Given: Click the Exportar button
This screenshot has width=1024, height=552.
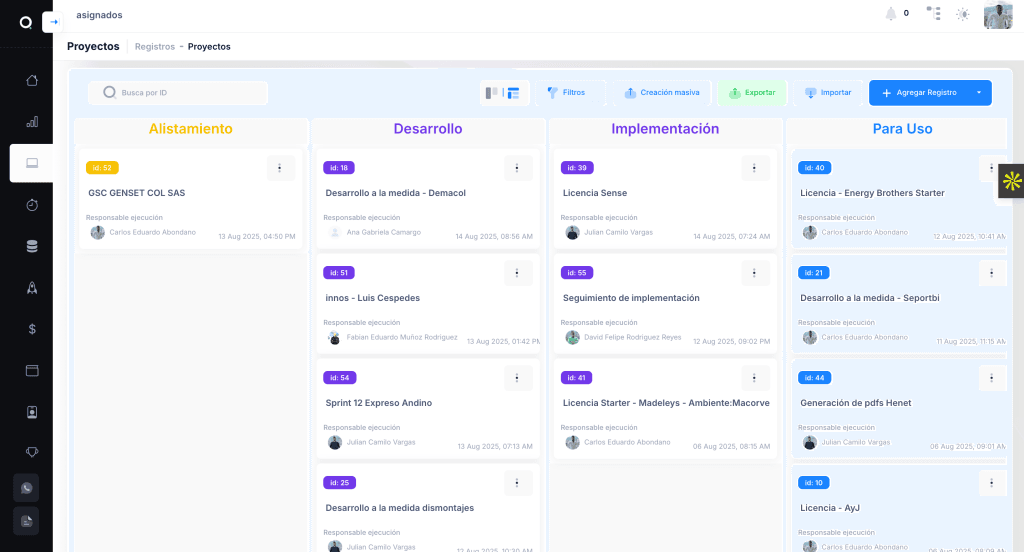Looking at the screenshot, I should tap(752, 93).
